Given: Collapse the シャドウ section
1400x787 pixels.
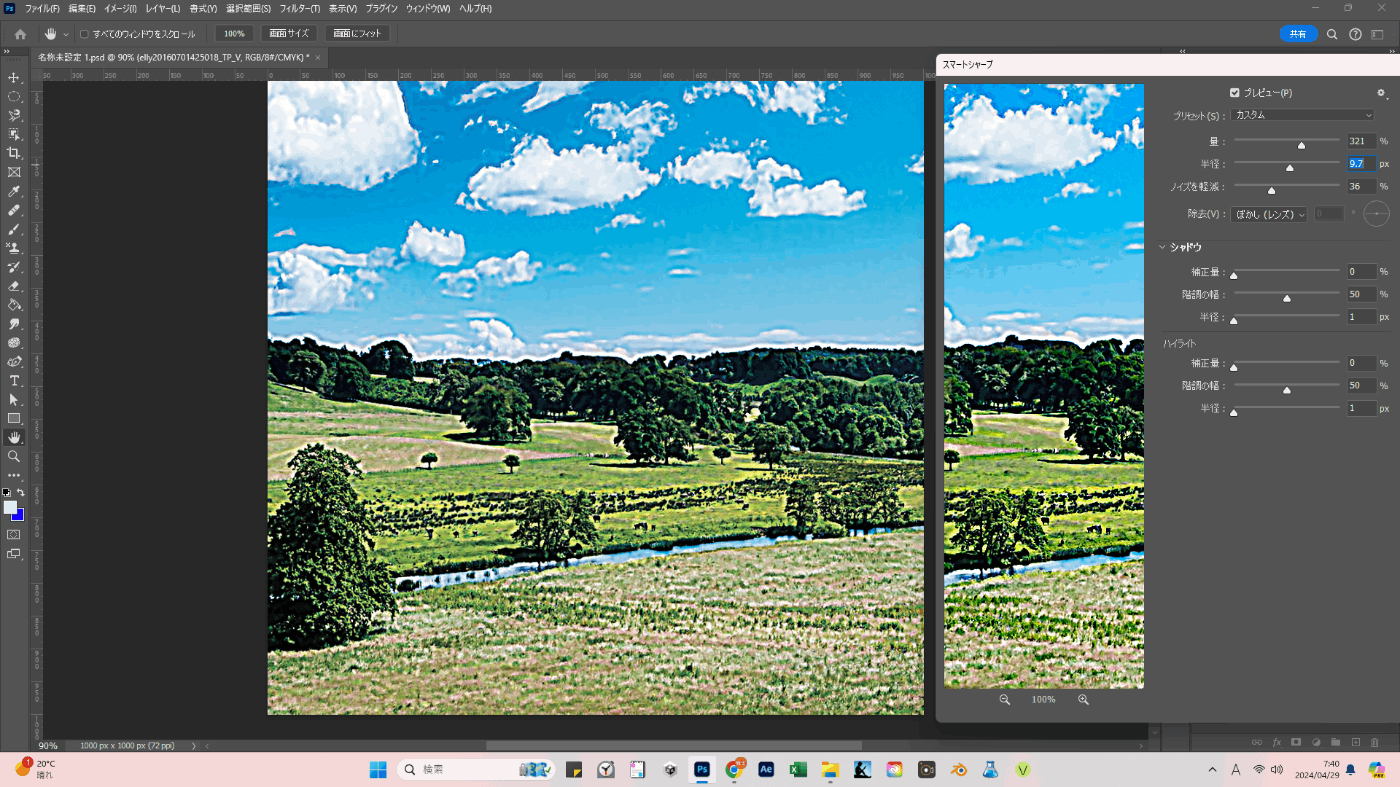Looking at the screenshot, I should coord(1163,247).
